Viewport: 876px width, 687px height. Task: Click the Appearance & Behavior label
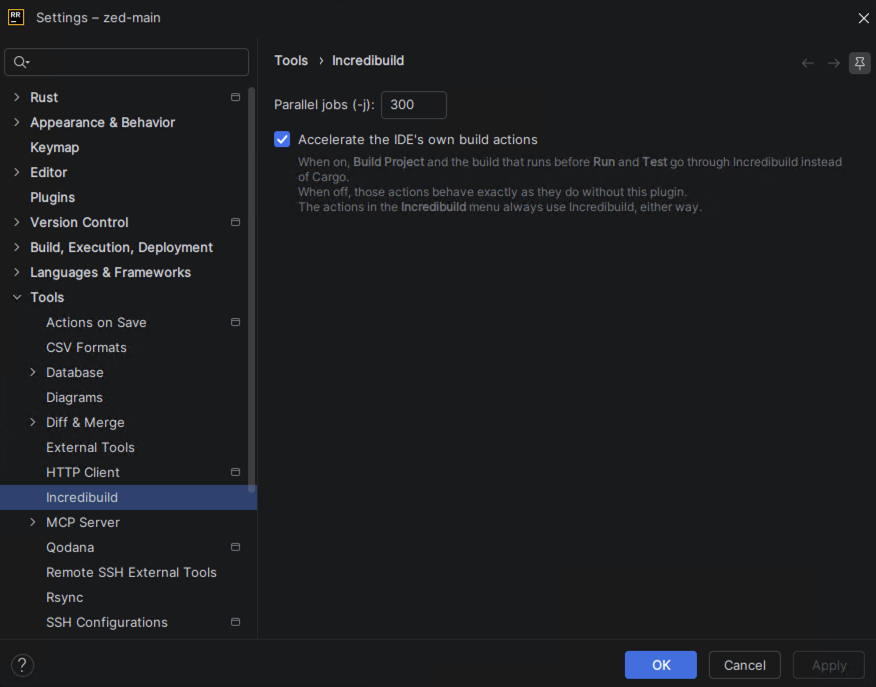tap(103, 122)
